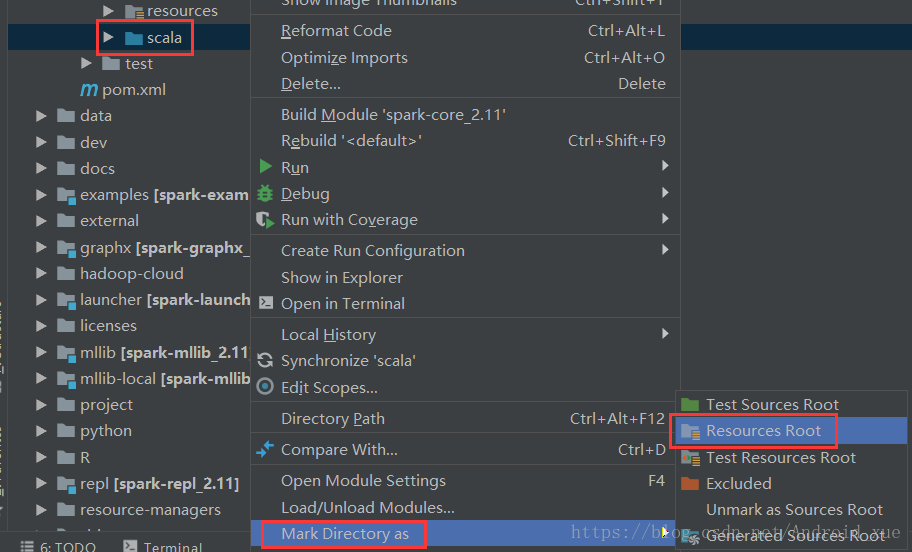
Task: Expand the data folder arrow
Action: click(x=41, y=115)
